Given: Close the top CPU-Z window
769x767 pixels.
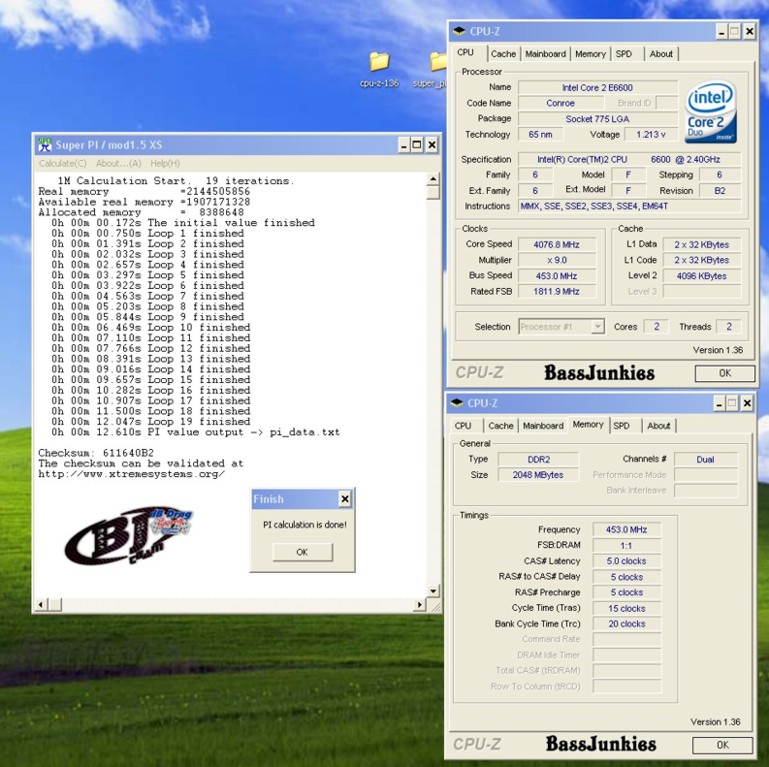Looking at the screenshot, I should (749, 32).
